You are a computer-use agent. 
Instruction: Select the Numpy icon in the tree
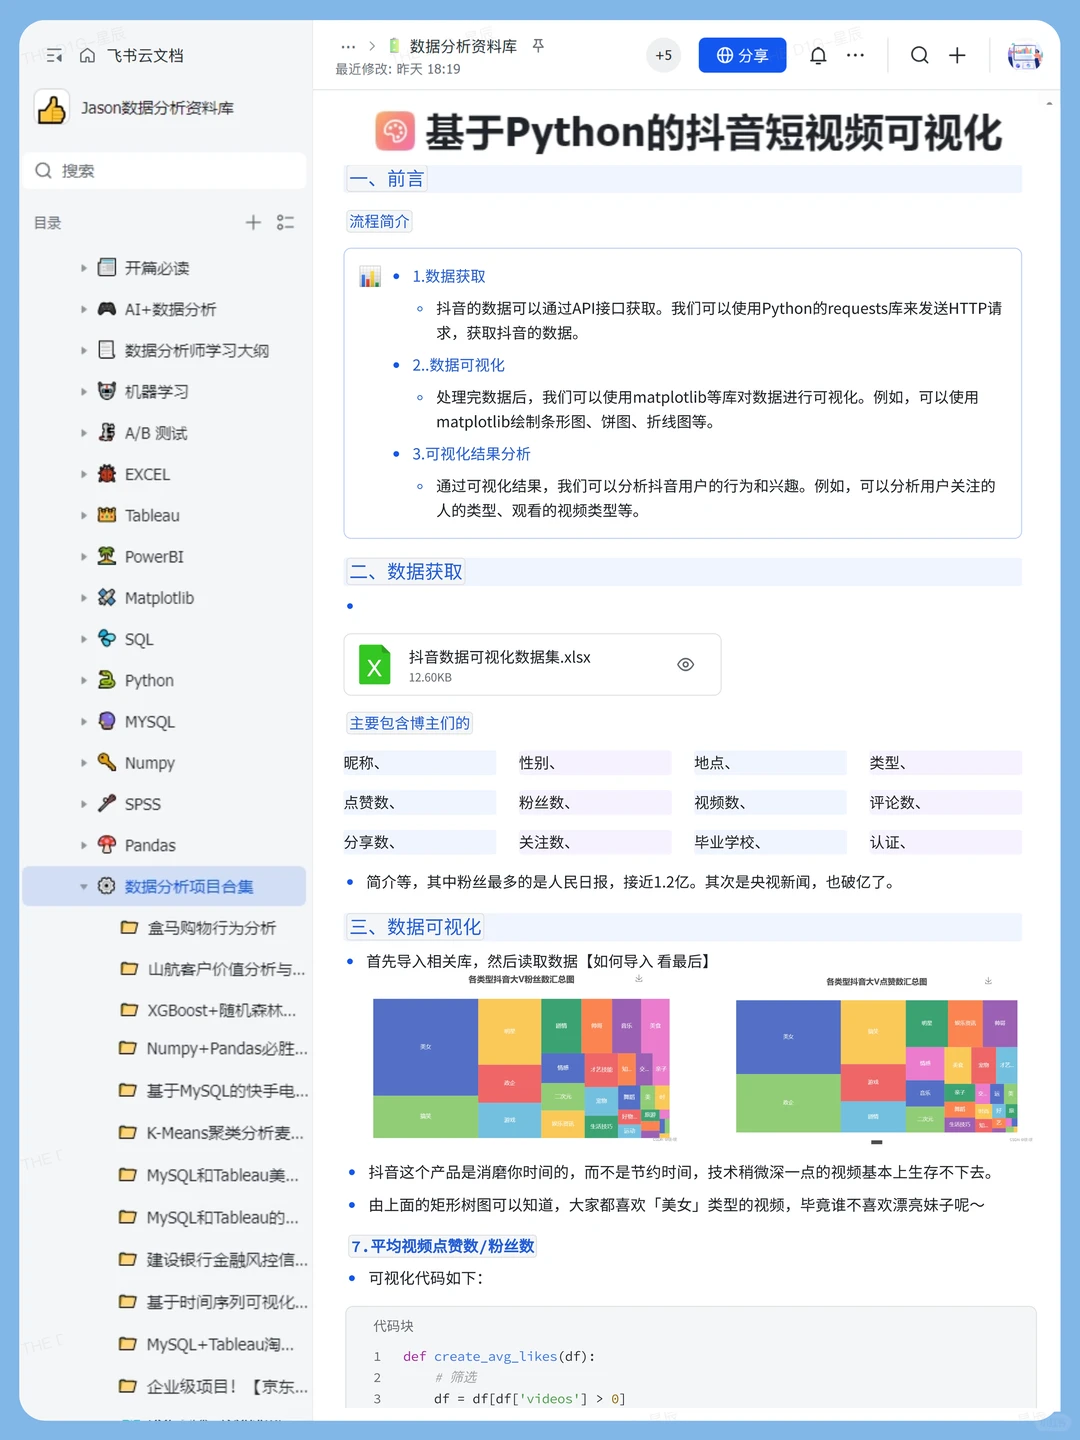pos(107,762)
